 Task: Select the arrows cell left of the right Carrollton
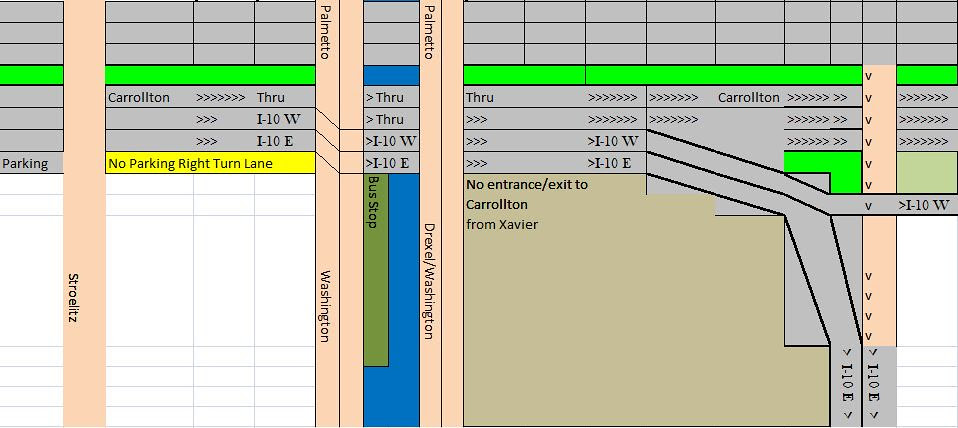point(681,97)
